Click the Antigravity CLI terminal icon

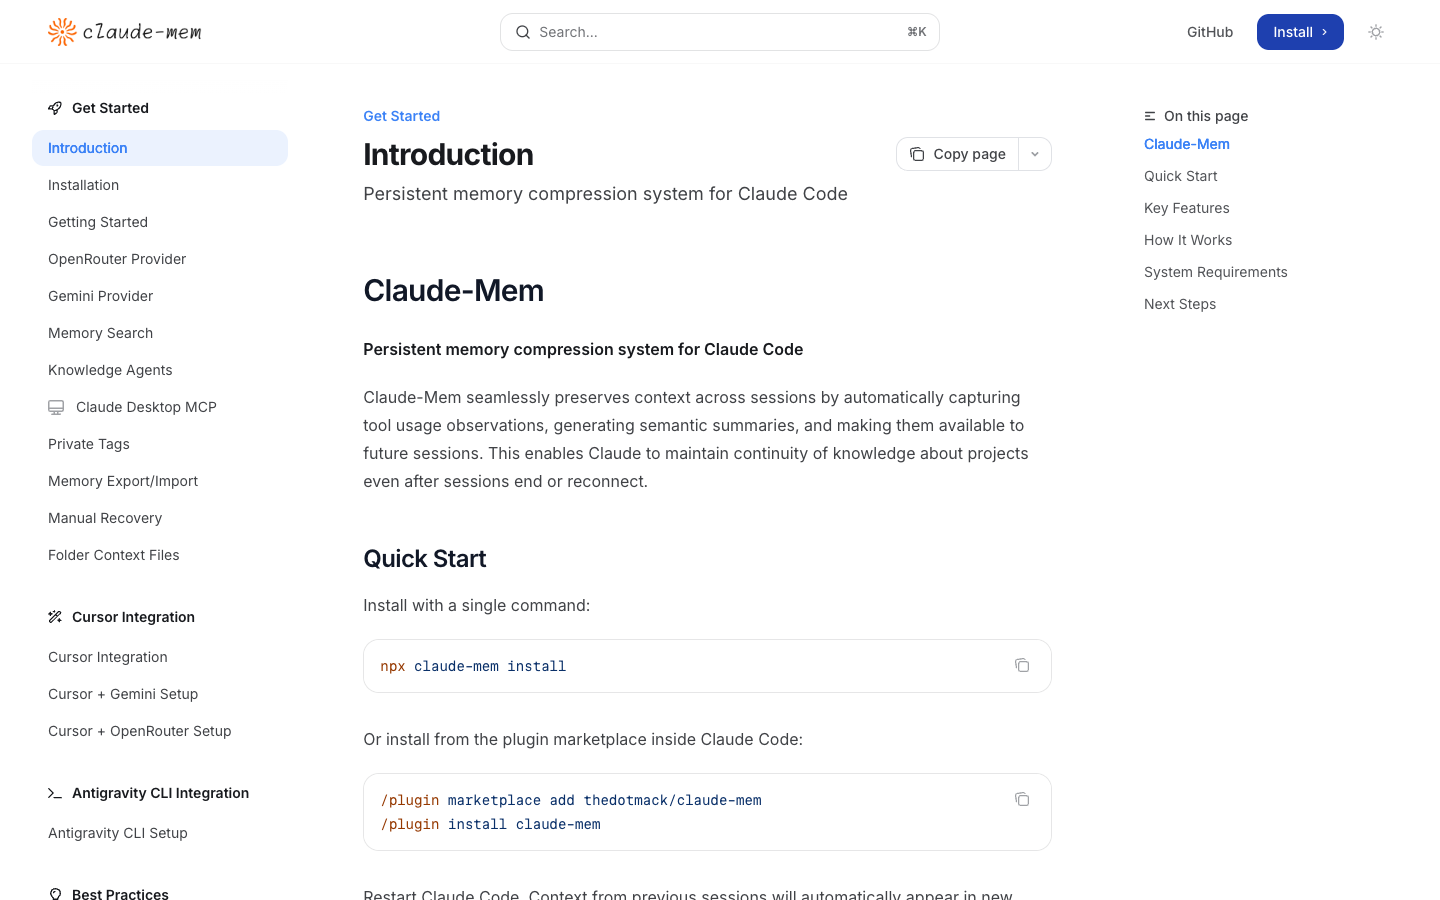coord(55,793)
